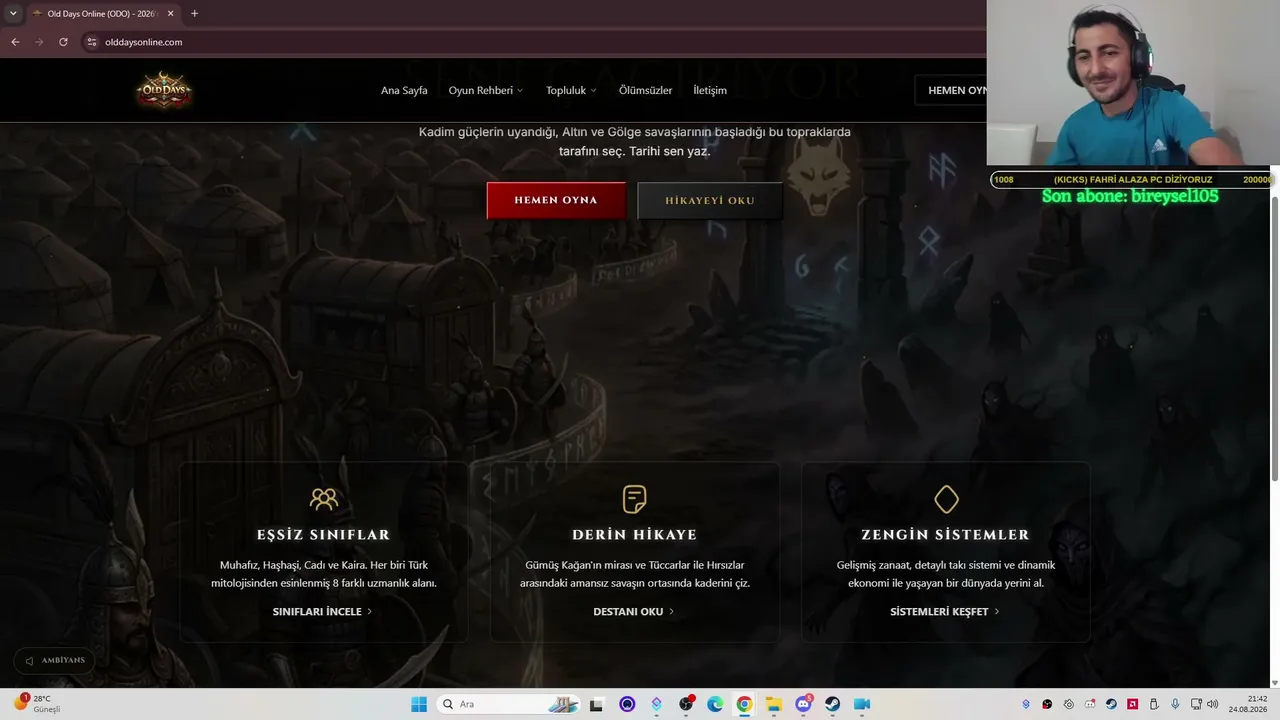The height and width of the screenshot is (720, 1280).
Task: Click the diamond icon above ZENGİN SİSTEMLER
Action: pyautogui.click(x=946, y=499)
